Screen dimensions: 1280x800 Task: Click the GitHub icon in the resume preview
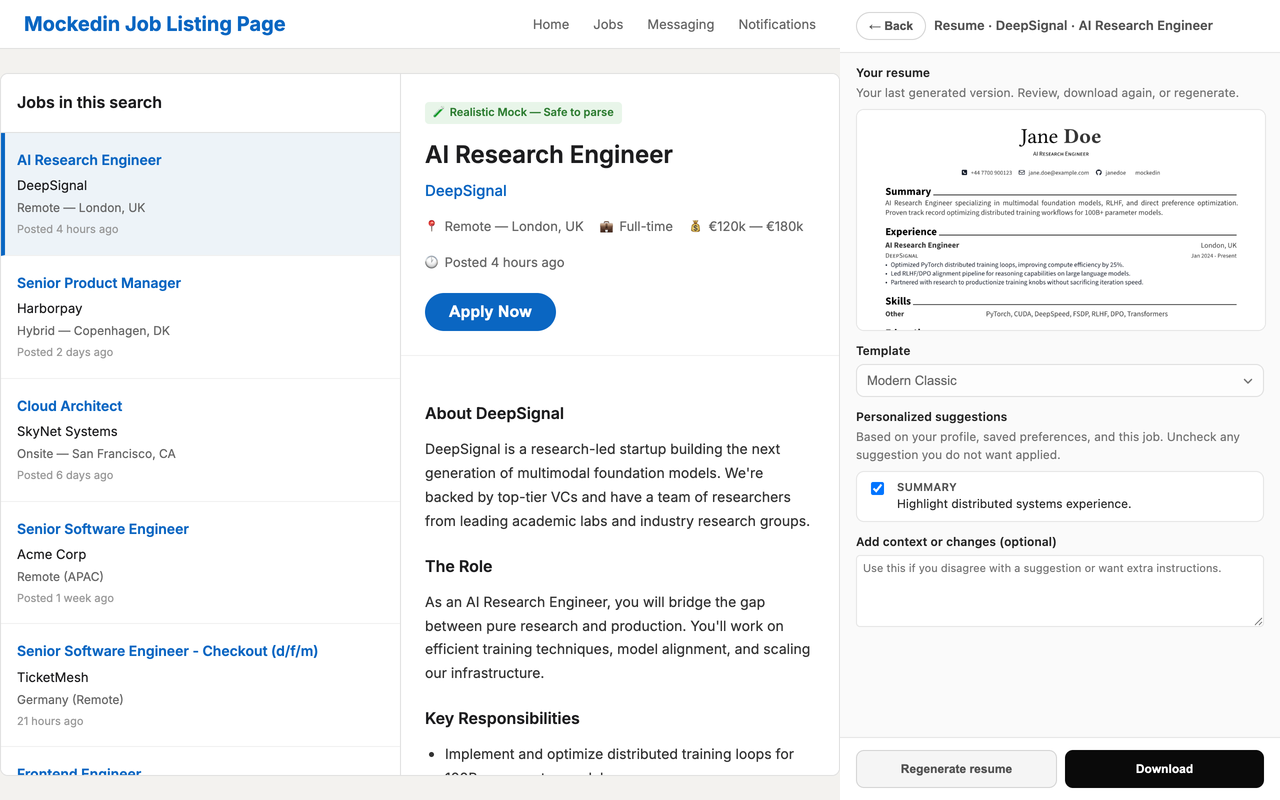(1099, 173)
